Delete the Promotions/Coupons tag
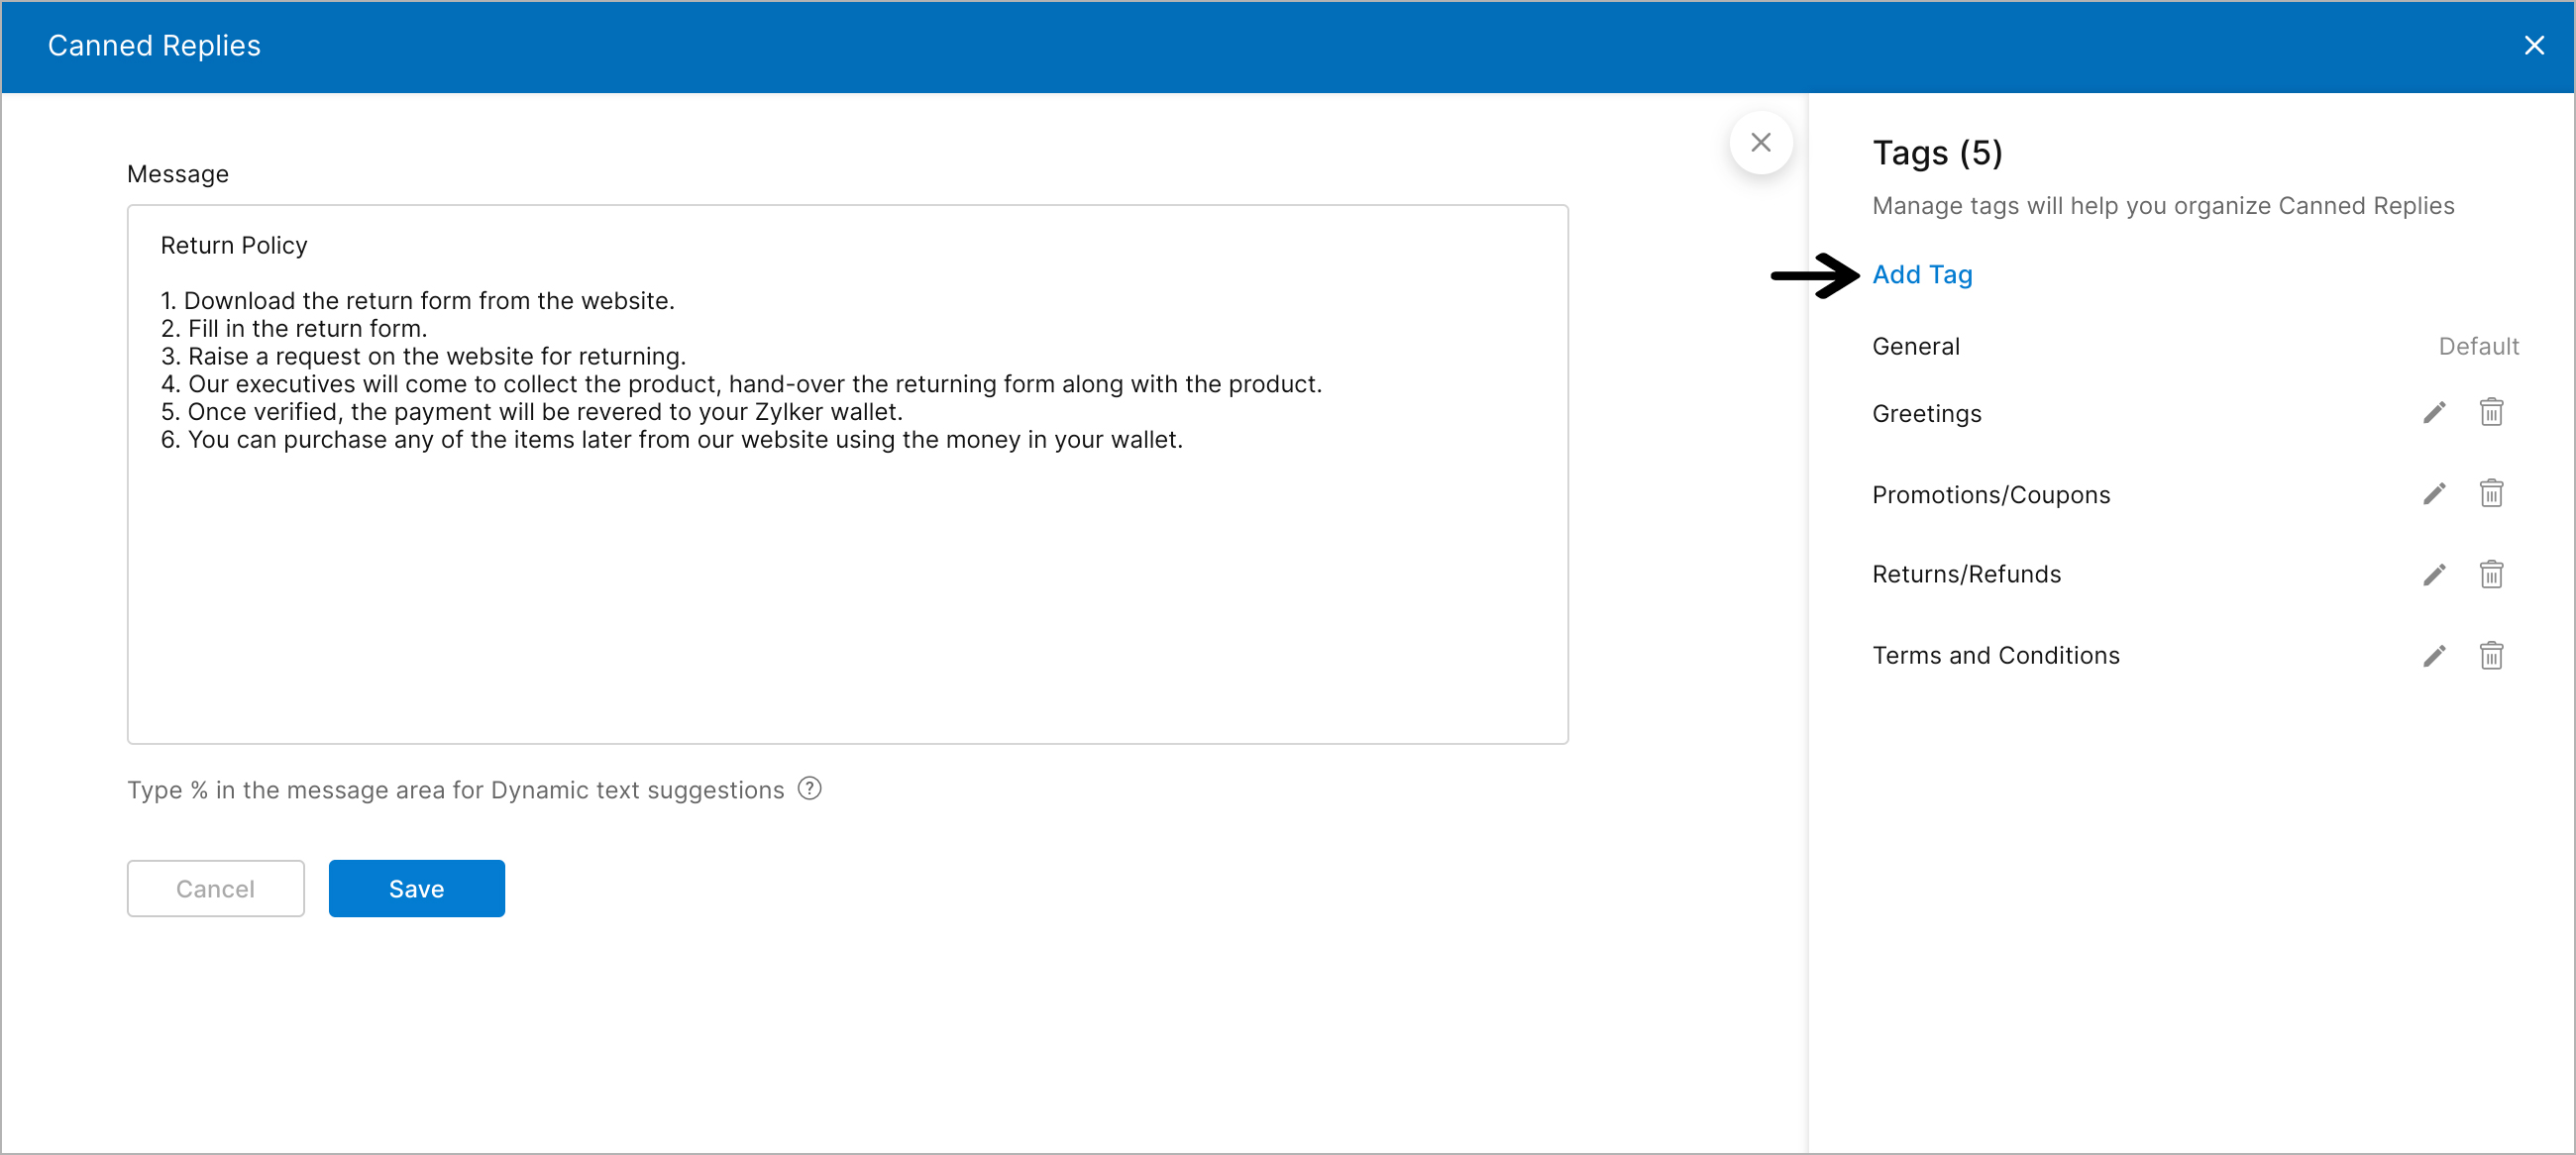This screenshot has width=2576, height=1155. tap(2490, 493)
